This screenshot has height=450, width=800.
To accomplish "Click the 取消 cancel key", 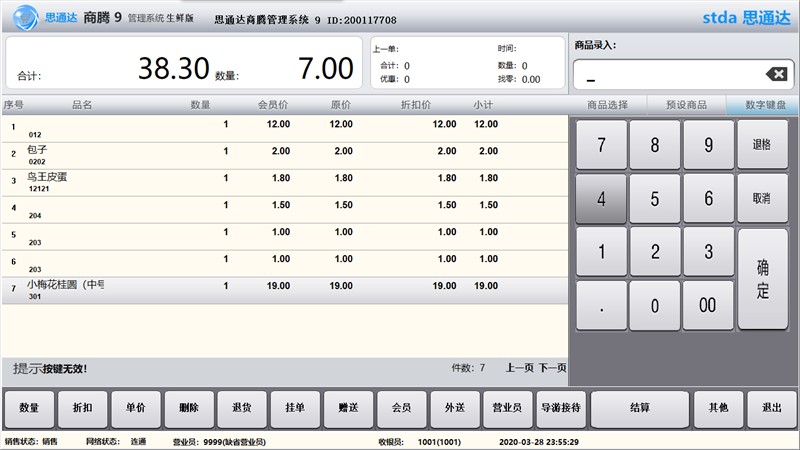I will point(762,198).
